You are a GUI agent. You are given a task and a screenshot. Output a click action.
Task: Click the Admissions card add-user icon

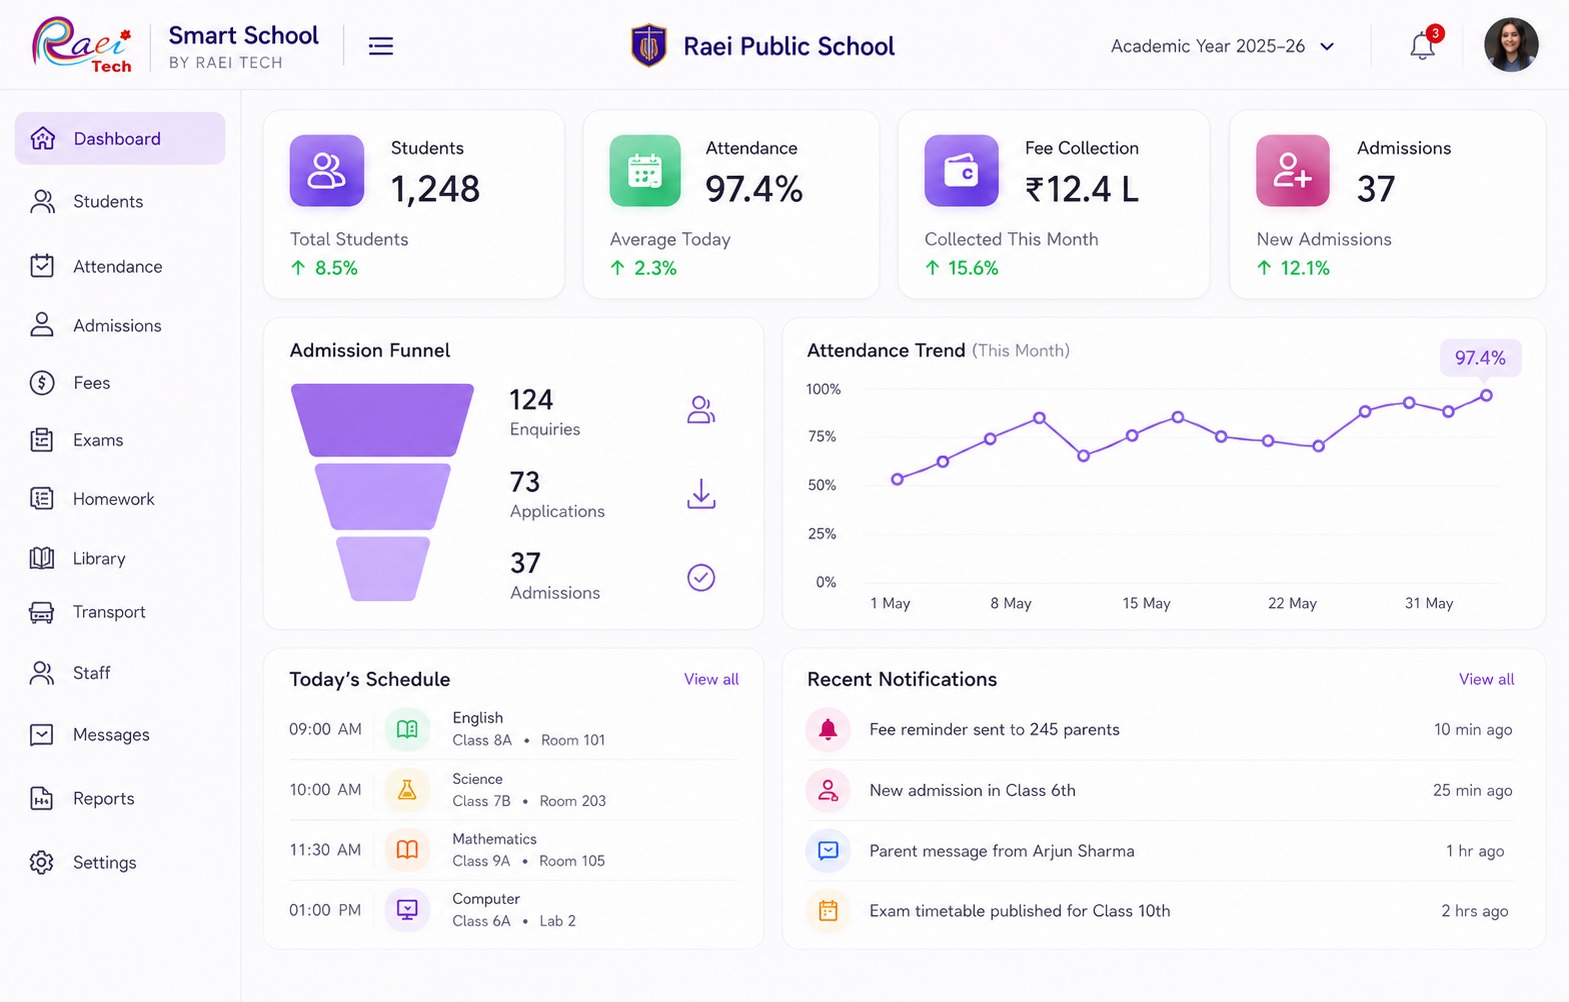click(1293, 171)
